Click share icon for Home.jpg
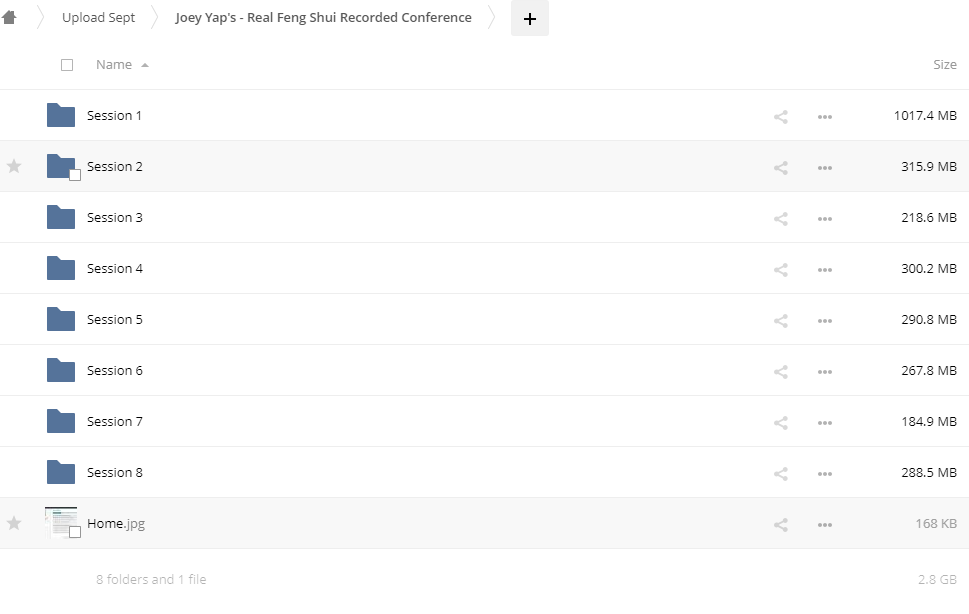 [781, 524]
